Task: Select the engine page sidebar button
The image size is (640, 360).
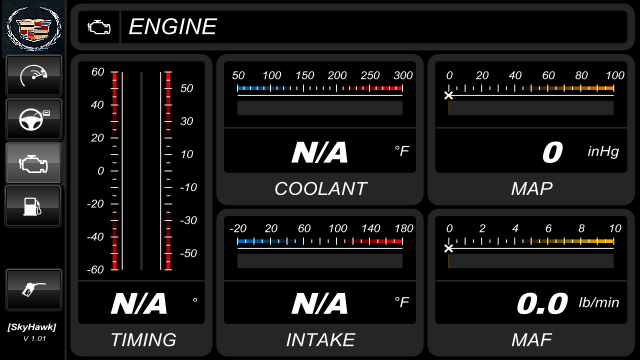Action: [34, 163]
